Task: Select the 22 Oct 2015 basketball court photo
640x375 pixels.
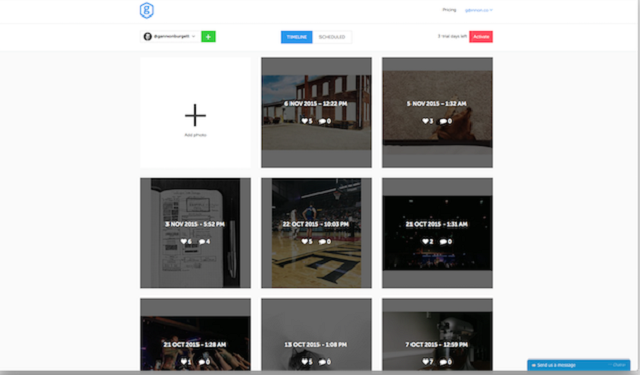Action: [x=316, y=233]
